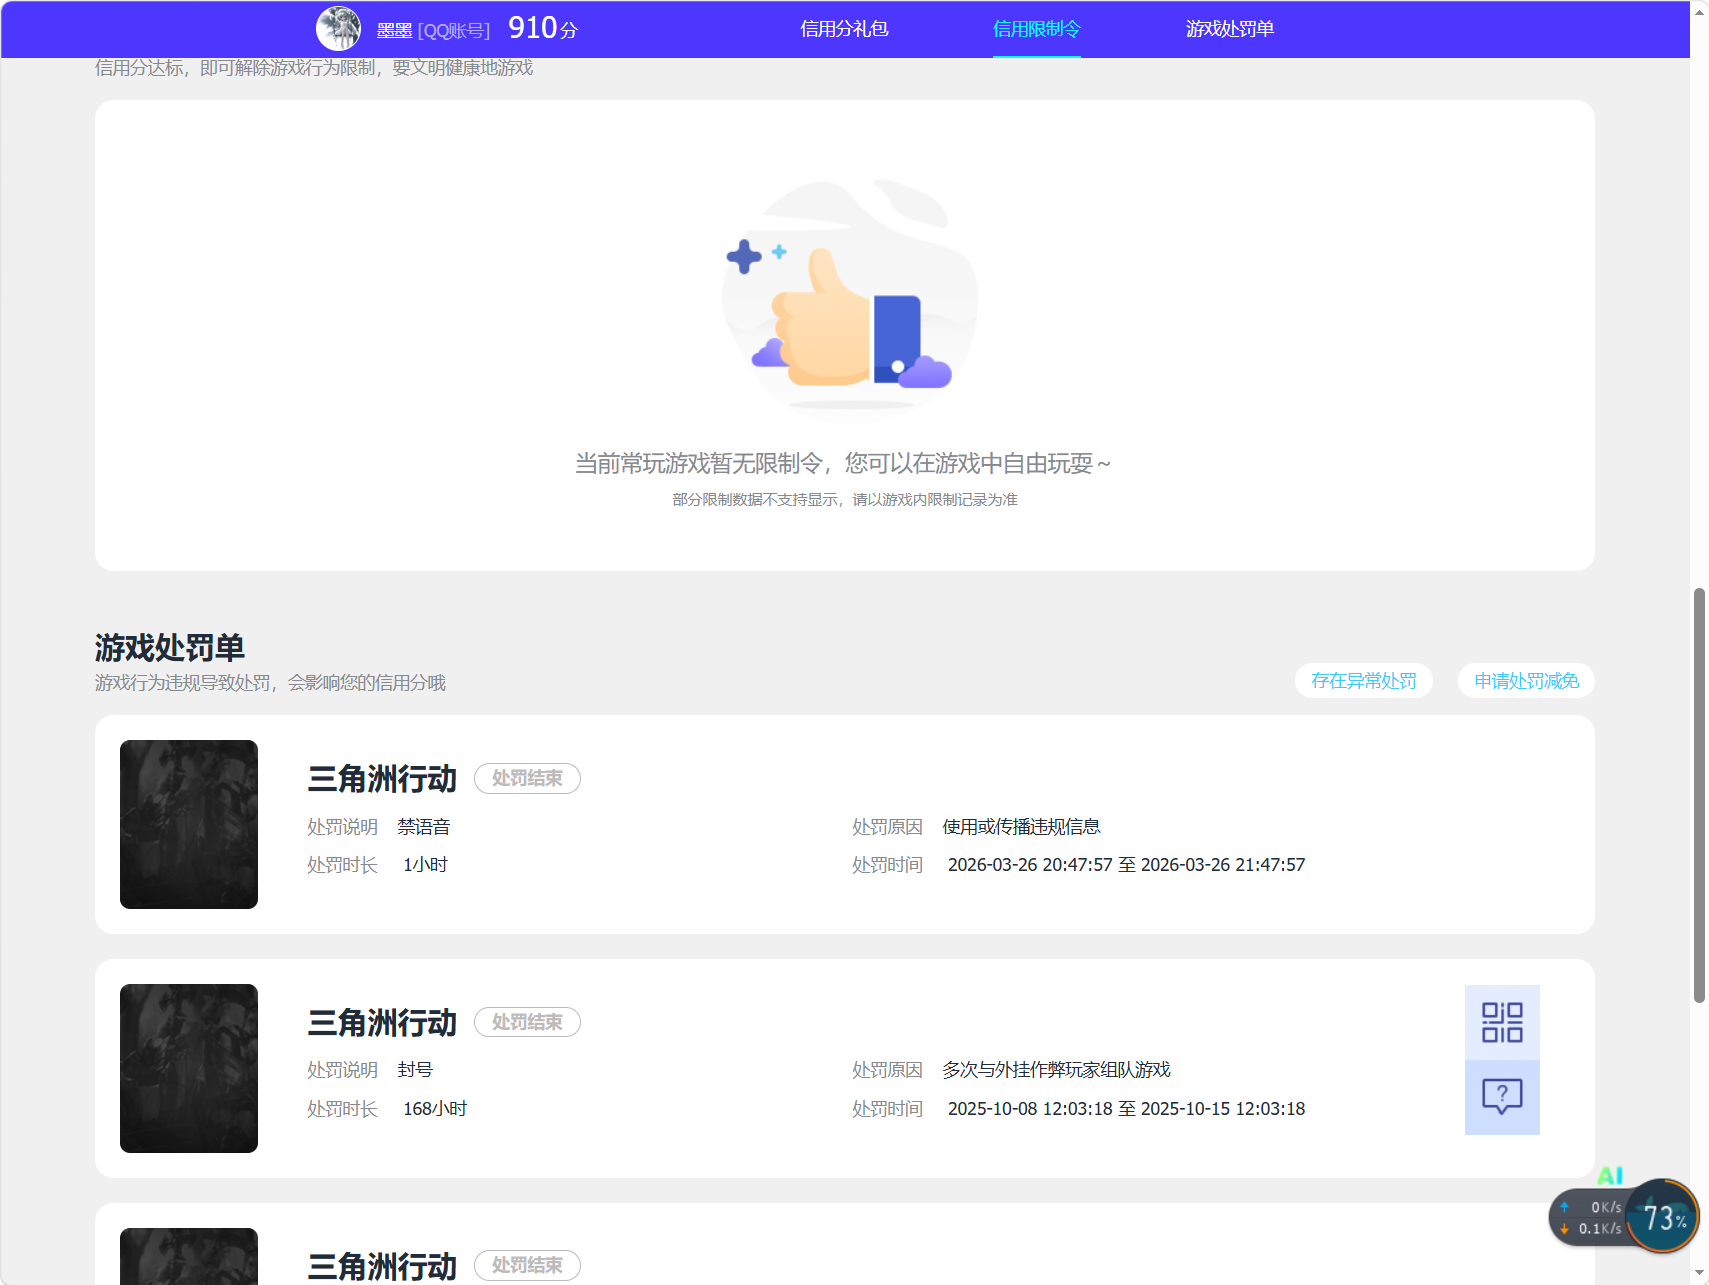Click 处罚结束 badge on 禁语音 record

coord(527,778)
